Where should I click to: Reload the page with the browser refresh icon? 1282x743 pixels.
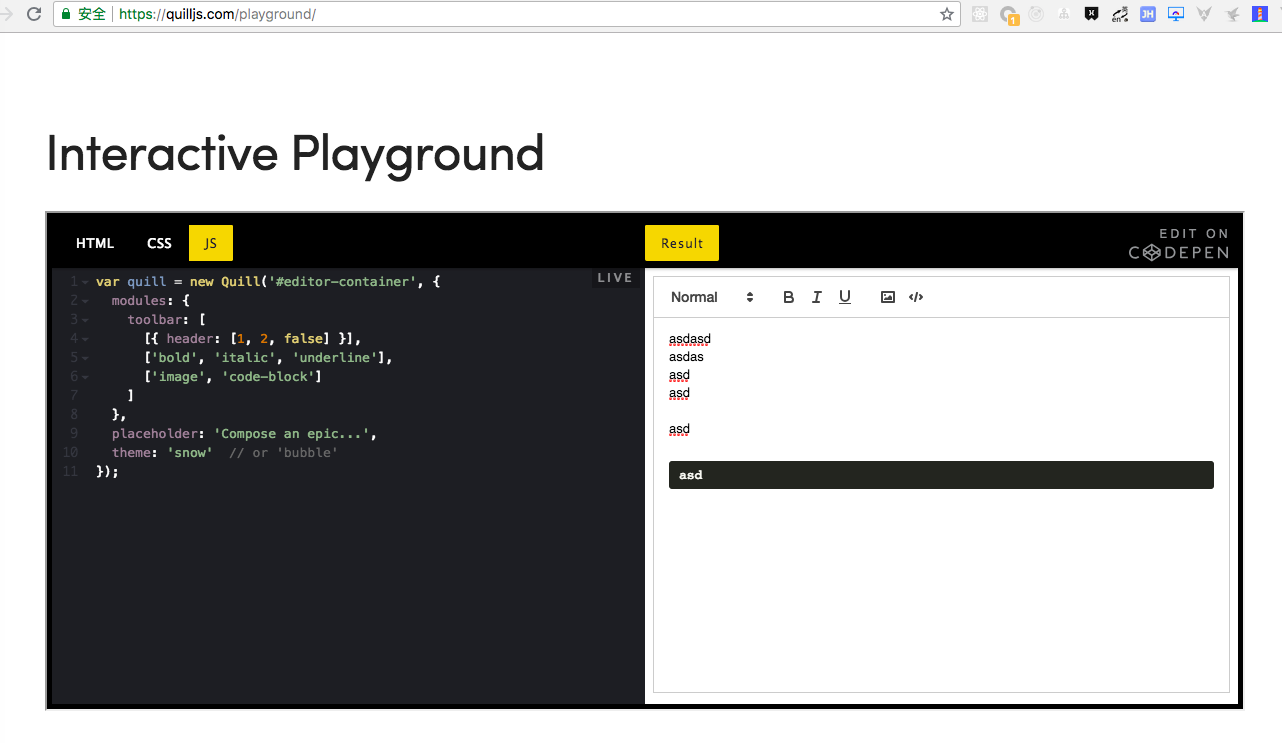pyautogui.click(x=34, y=14)
